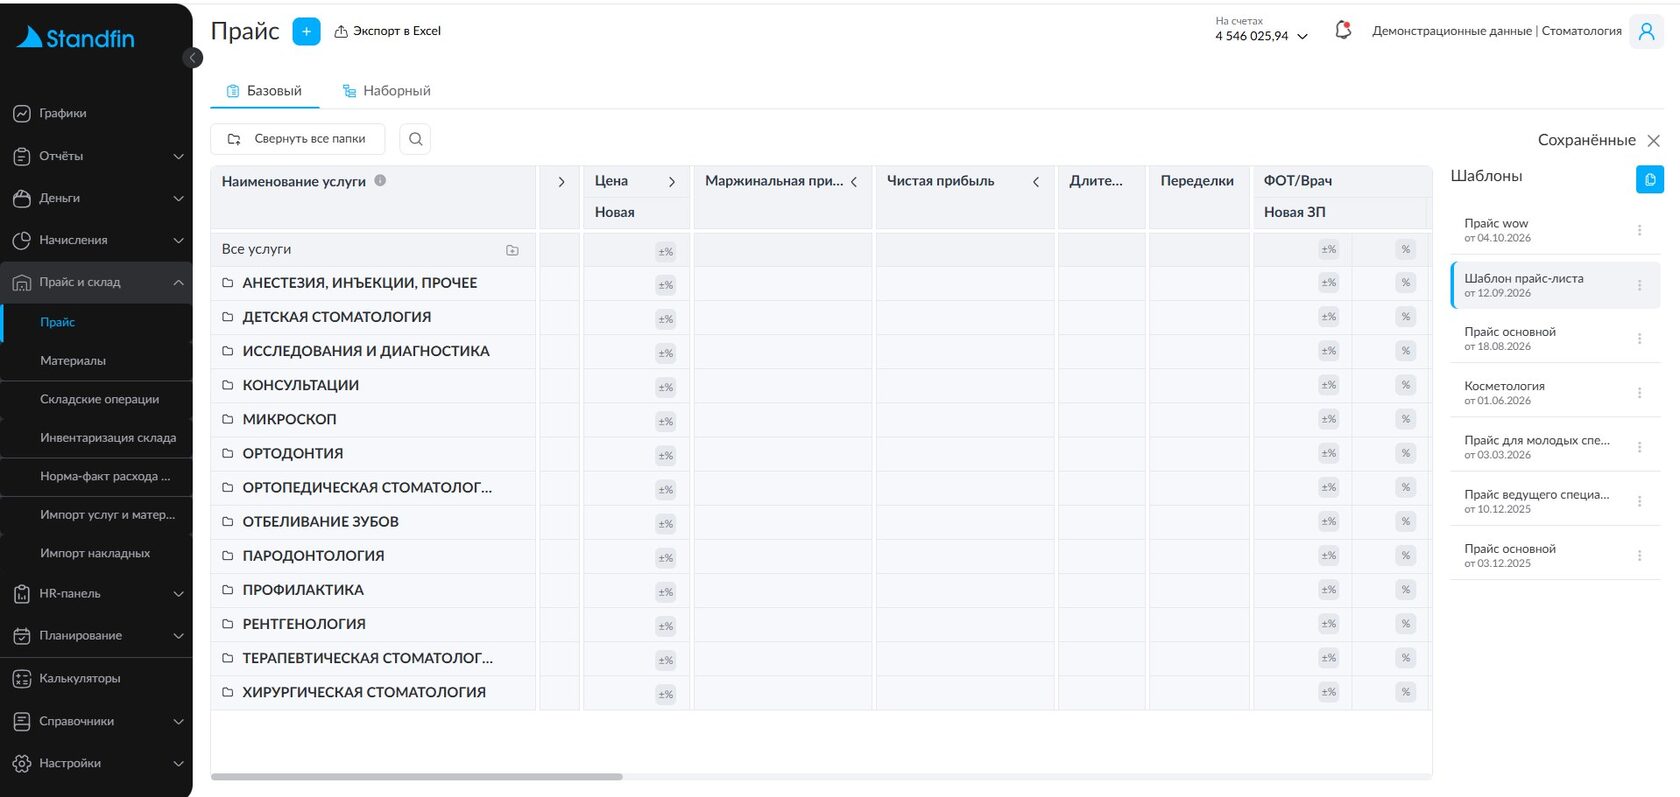This screenshot has height=797, width=1680.
Task: Click the horizontal scrollbar below the table
Action: coord(416,776)
